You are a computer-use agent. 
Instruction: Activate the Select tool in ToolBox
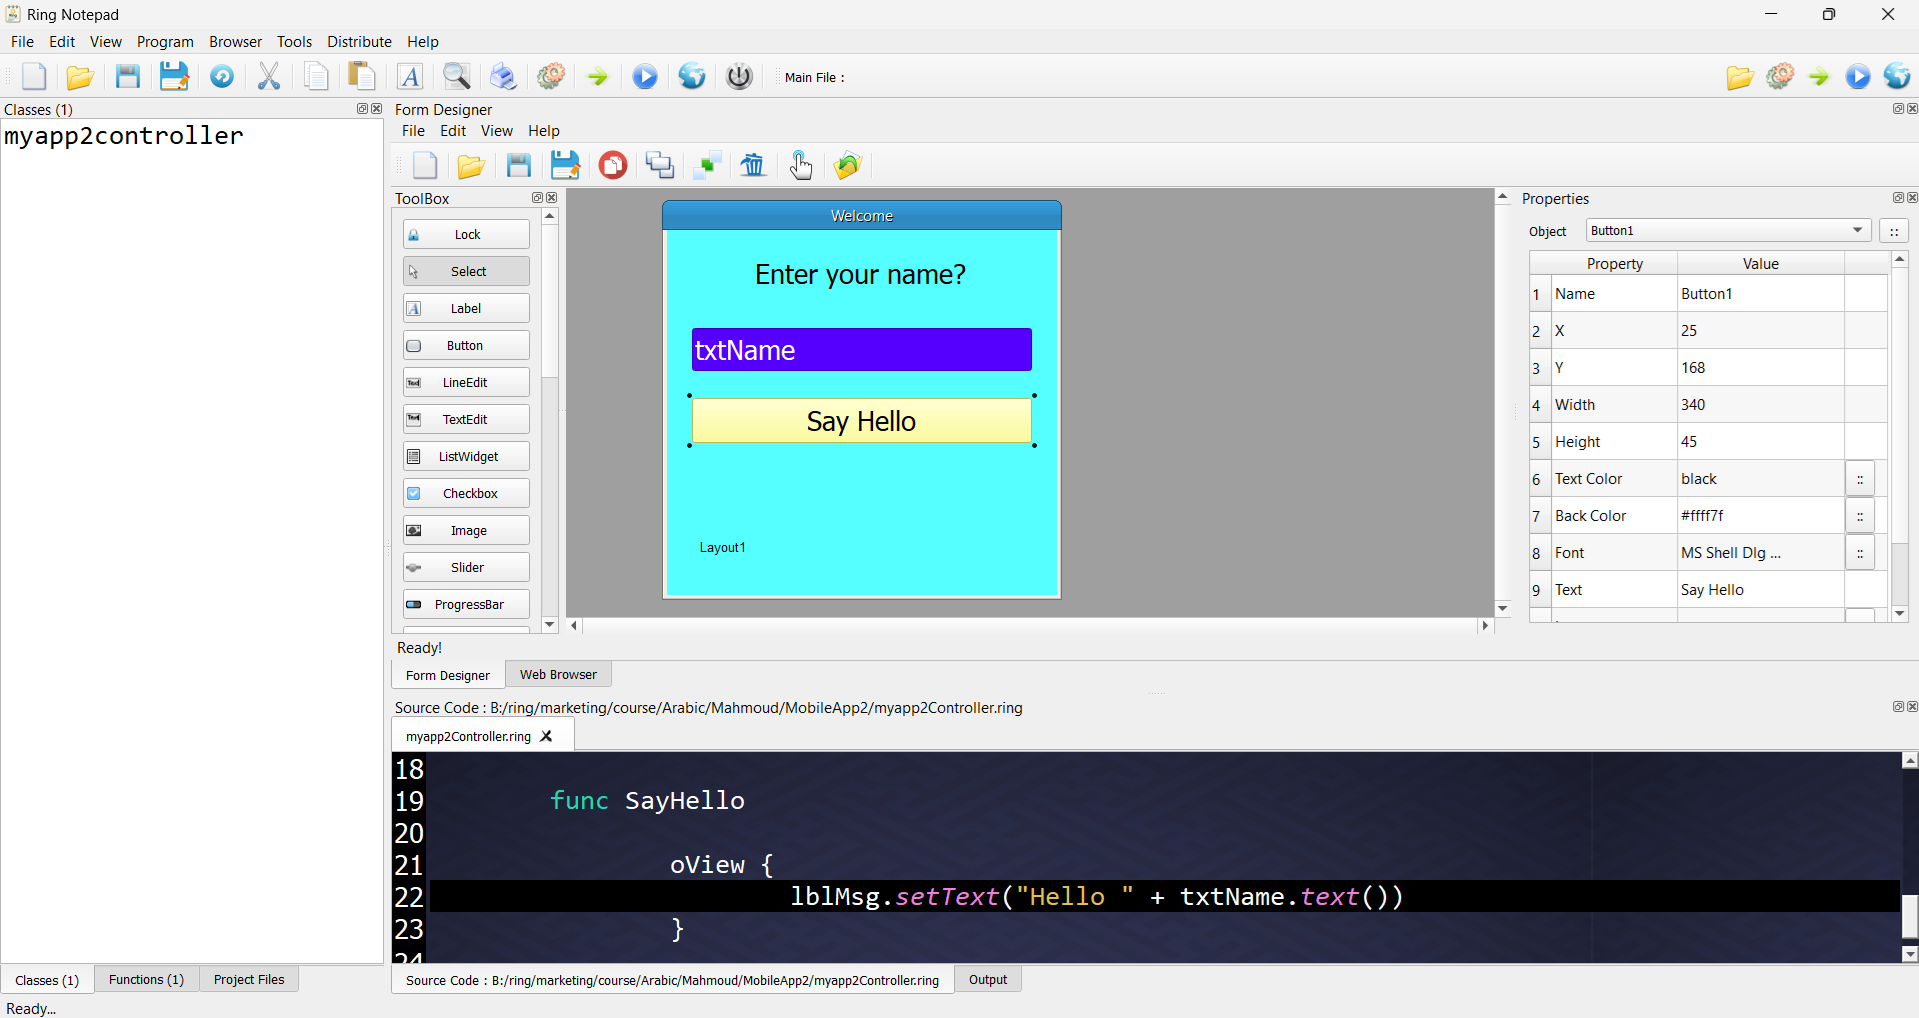pos(466,272)
